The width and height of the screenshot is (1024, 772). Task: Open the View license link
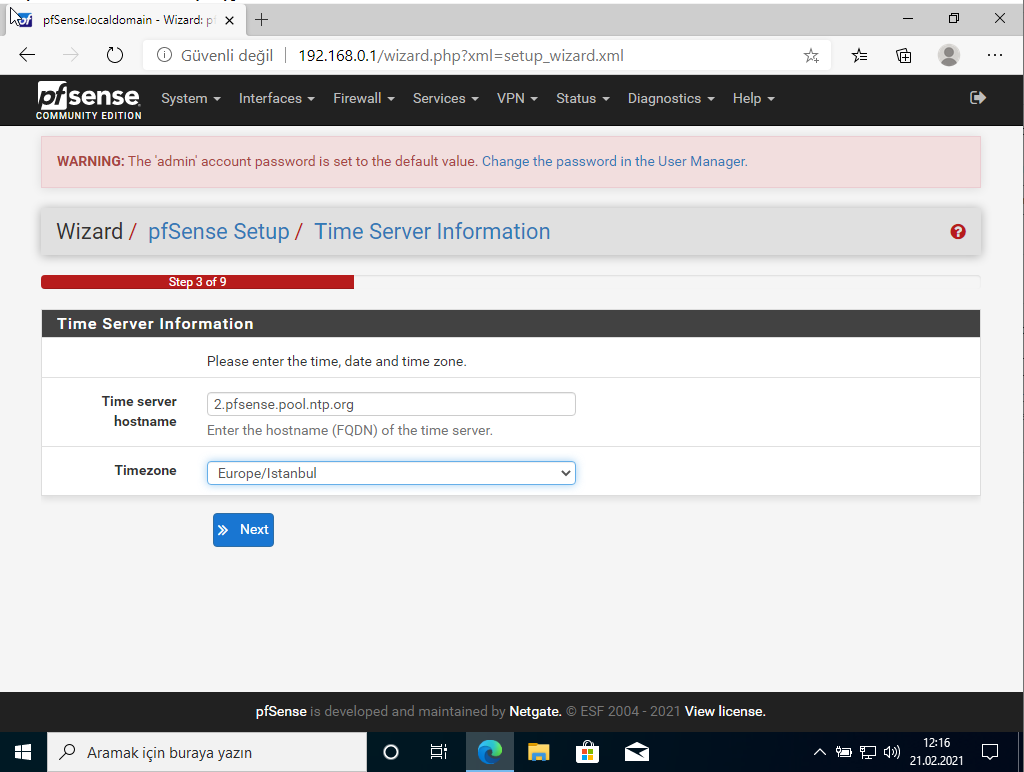click(x=725, y=711)
